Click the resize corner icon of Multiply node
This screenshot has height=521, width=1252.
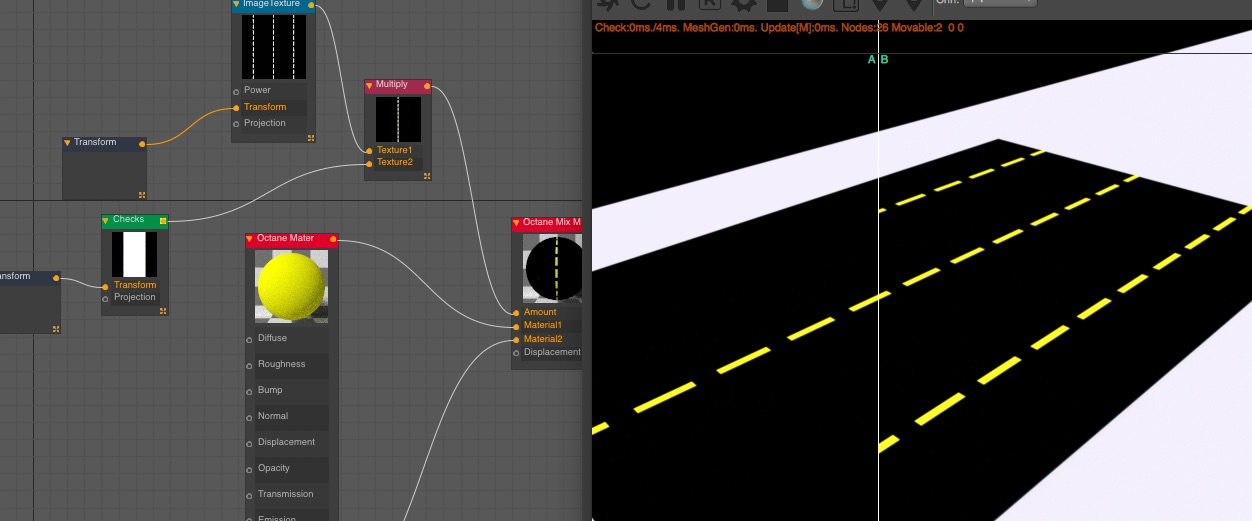pos(427,176)
